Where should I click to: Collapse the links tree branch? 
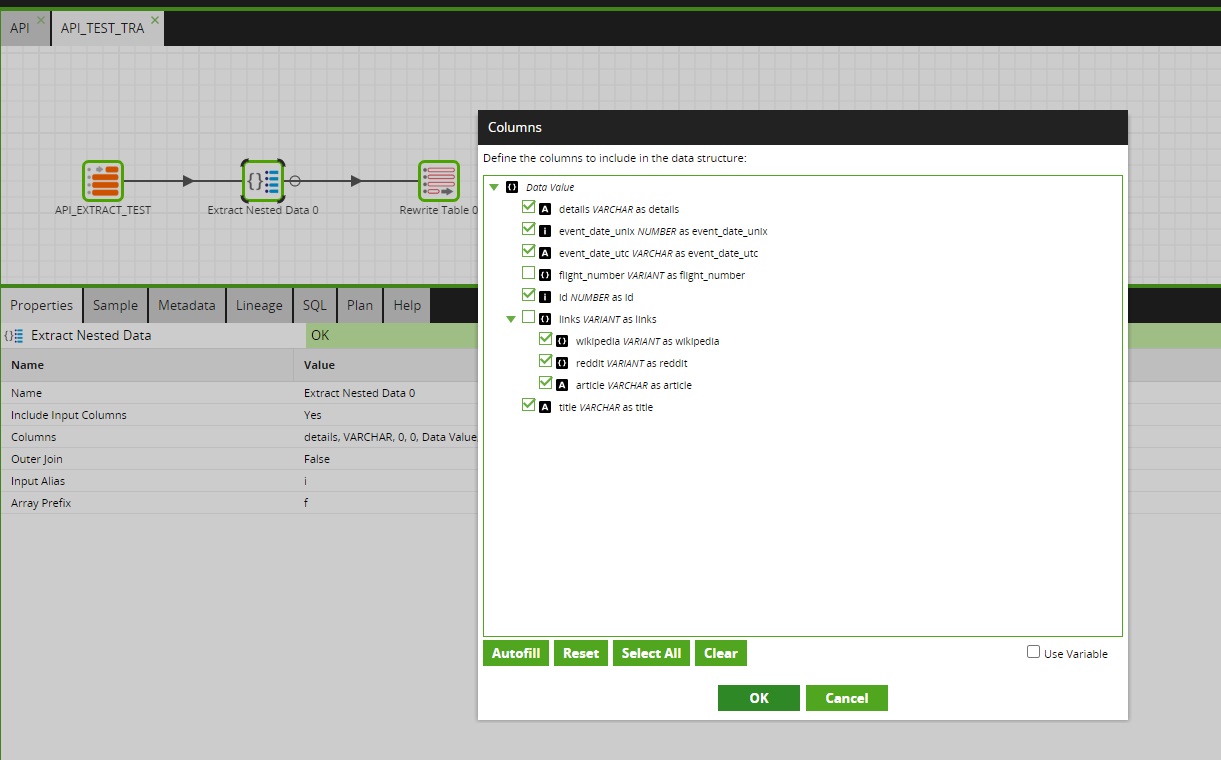510,316
